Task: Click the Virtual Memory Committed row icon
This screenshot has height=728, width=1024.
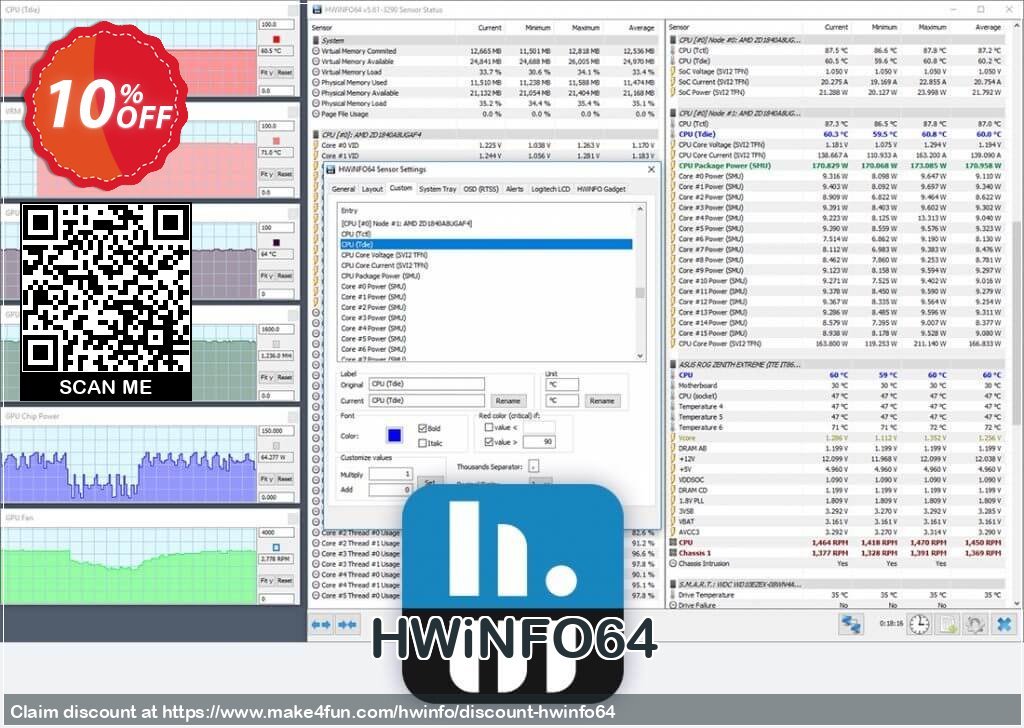Action: [x=317, y=51]
